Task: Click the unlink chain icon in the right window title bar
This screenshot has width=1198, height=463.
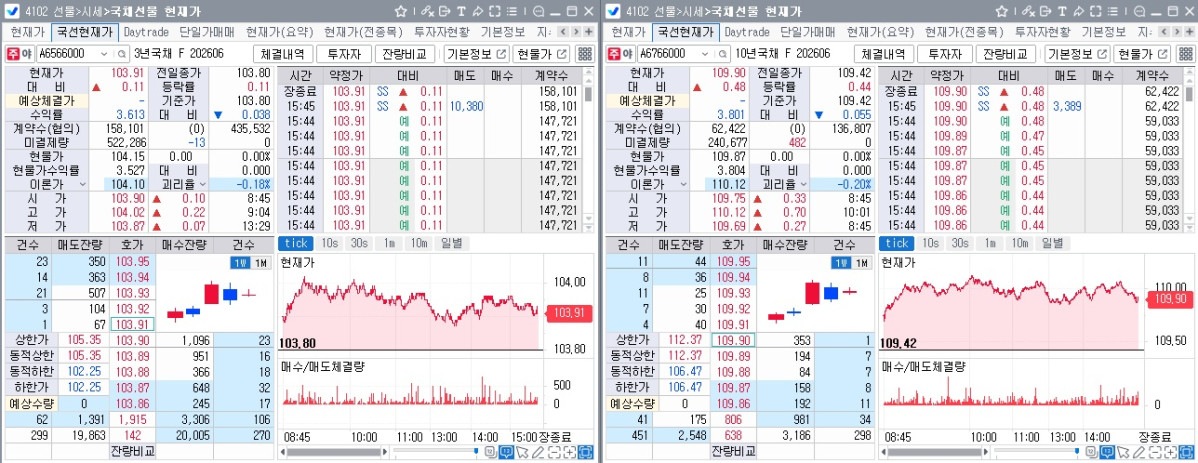Action: point(1028,11)
